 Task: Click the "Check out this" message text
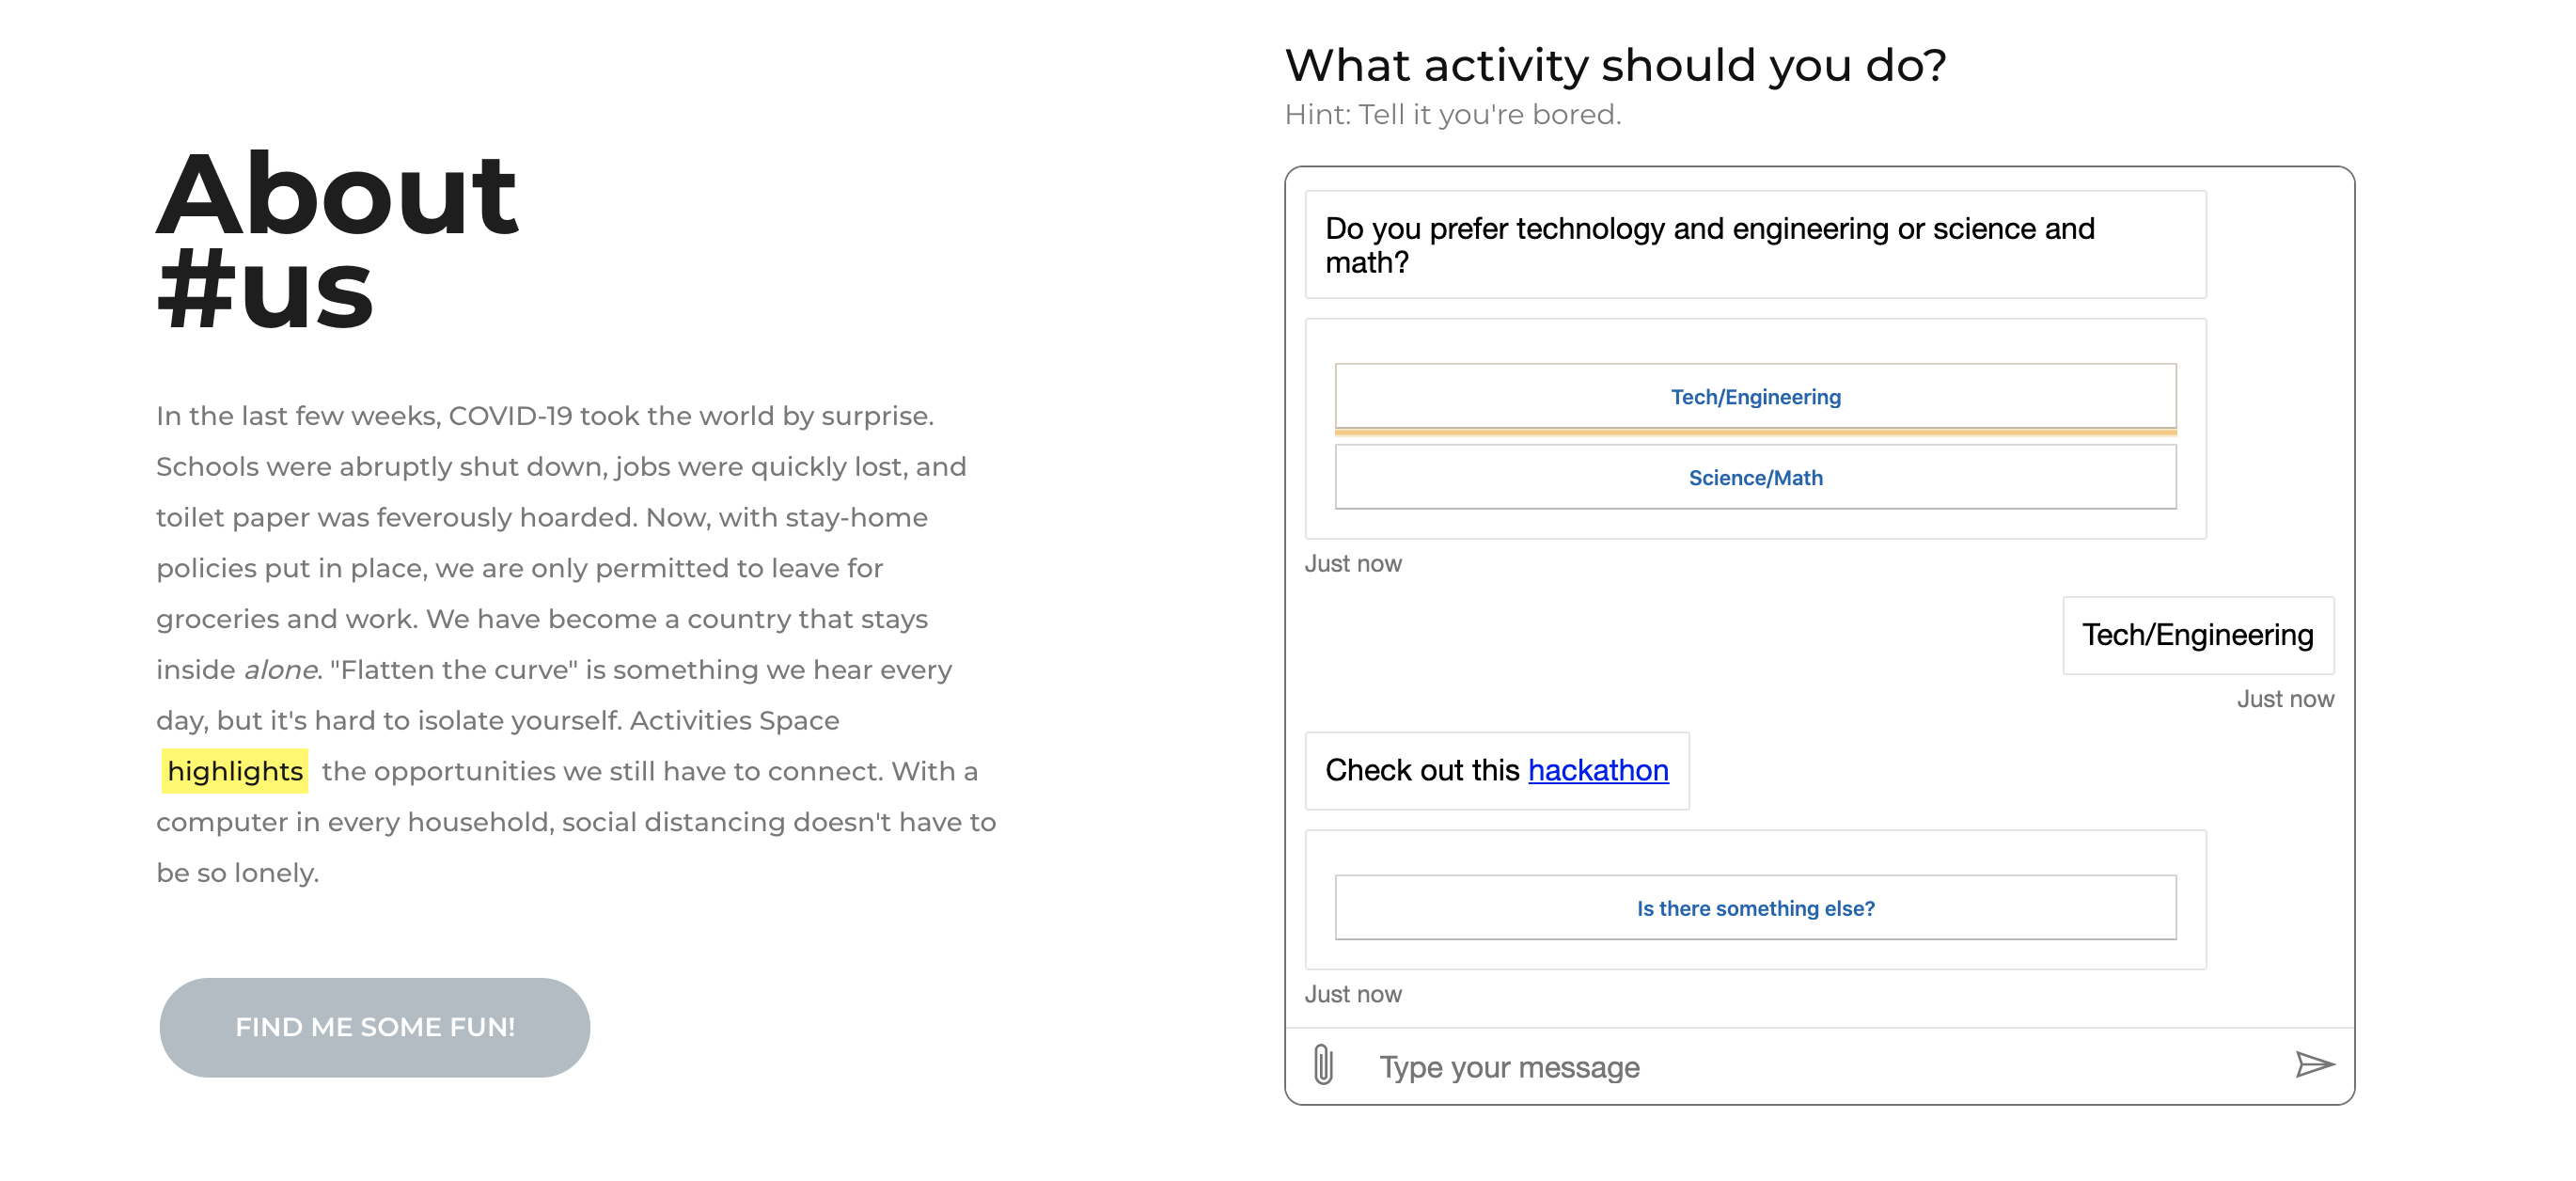tap(1421, 770)
